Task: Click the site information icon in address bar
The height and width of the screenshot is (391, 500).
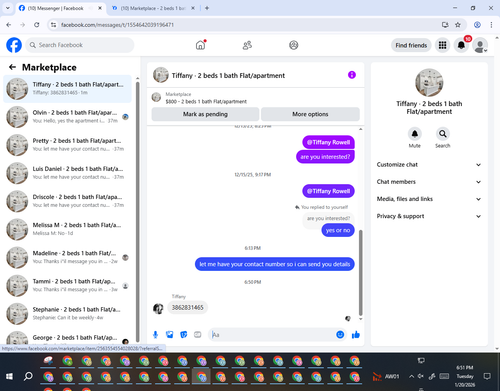Action: pyautogui.click(x=53, y=25)
